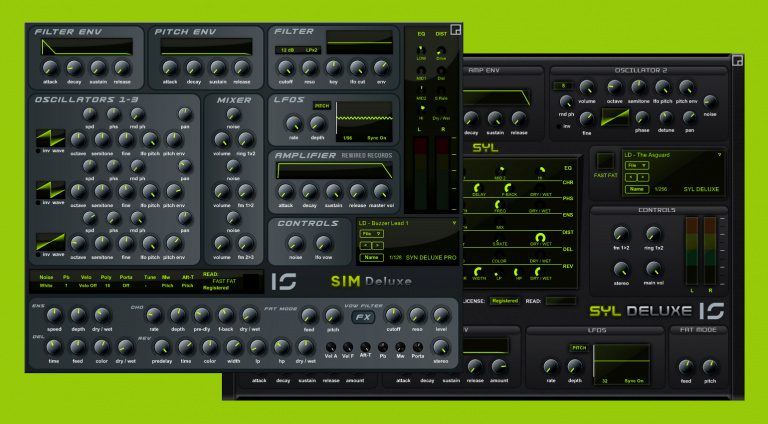Image resolution: width=768 pixels, height=424 pixels.
Task: Open the File dropdown in SYL preset panel
Action: [x=637, y=165]
